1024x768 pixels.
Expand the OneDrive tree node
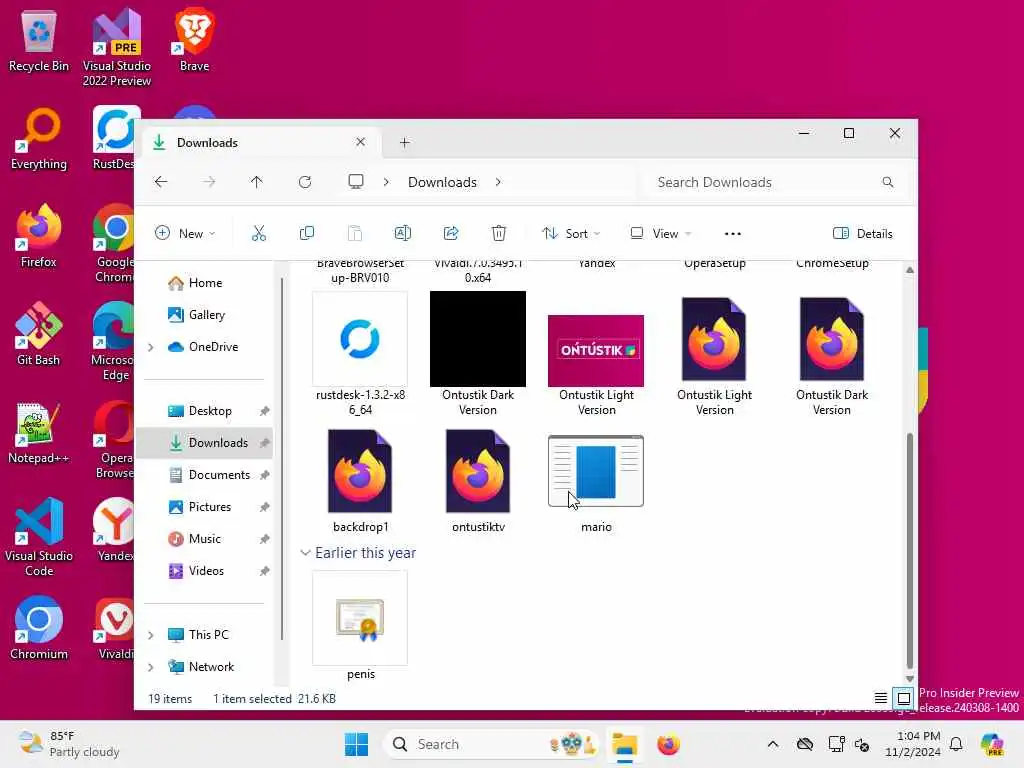151,347
